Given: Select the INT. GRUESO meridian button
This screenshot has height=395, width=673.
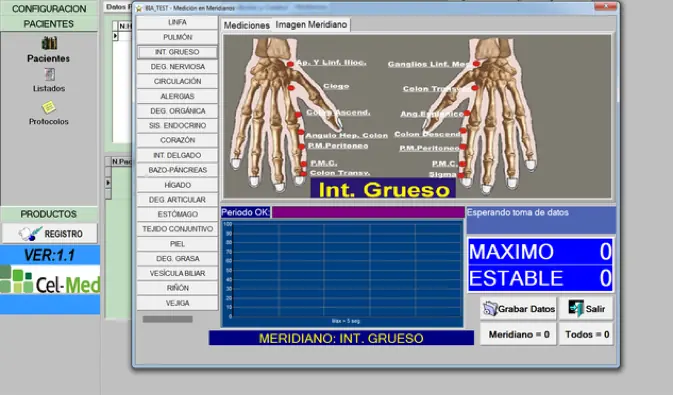Looking at the screenshot, I should pos(177,52).
